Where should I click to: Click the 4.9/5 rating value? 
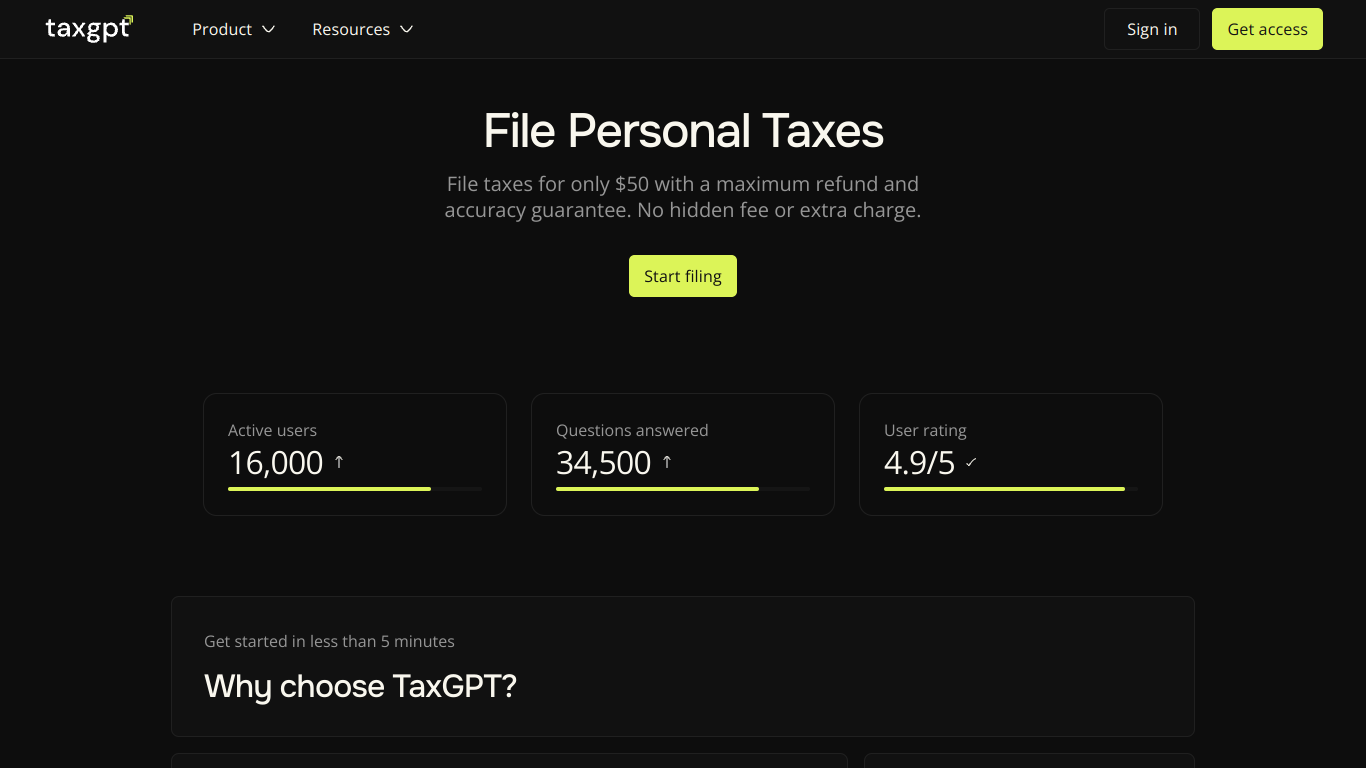920,463
